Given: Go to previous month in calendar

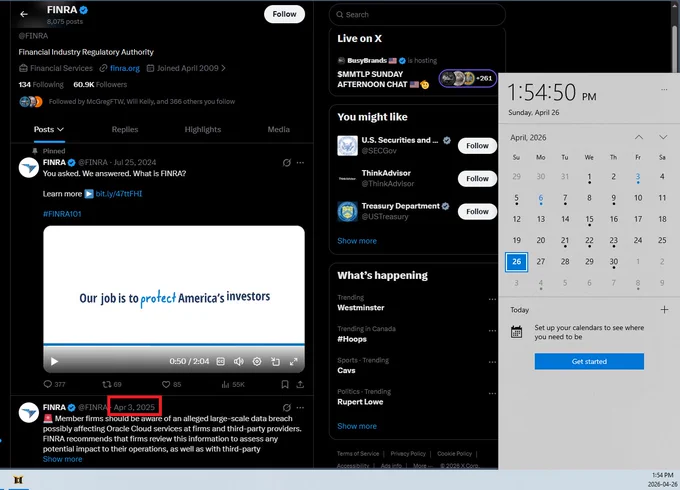Looking at the screenshot, I should pos(639,137).
